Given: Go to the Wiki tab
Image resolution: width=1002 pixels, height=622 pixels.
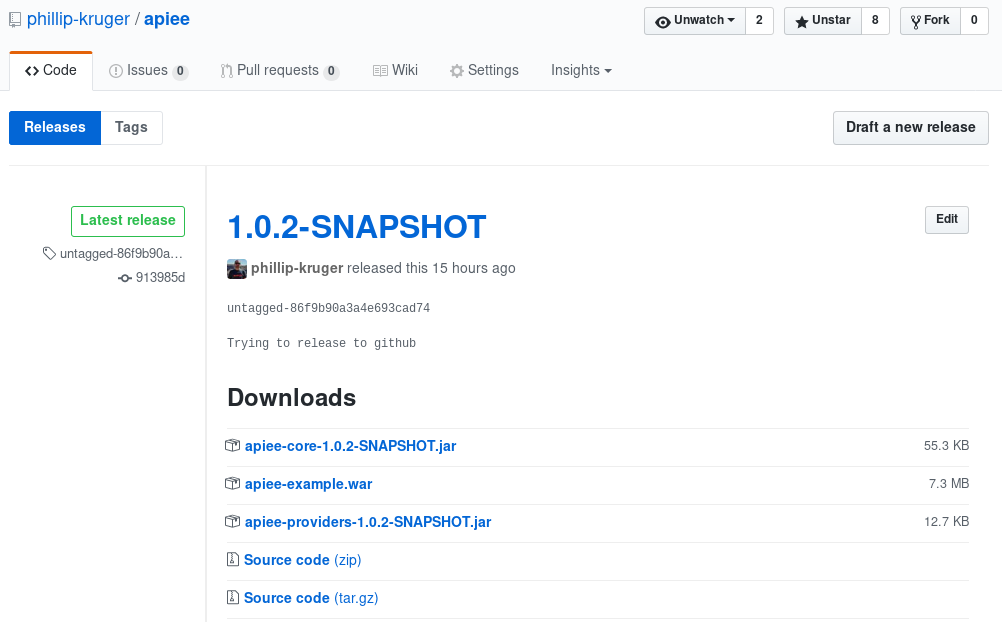Looking at the screenshot, I should pos(395,70).
